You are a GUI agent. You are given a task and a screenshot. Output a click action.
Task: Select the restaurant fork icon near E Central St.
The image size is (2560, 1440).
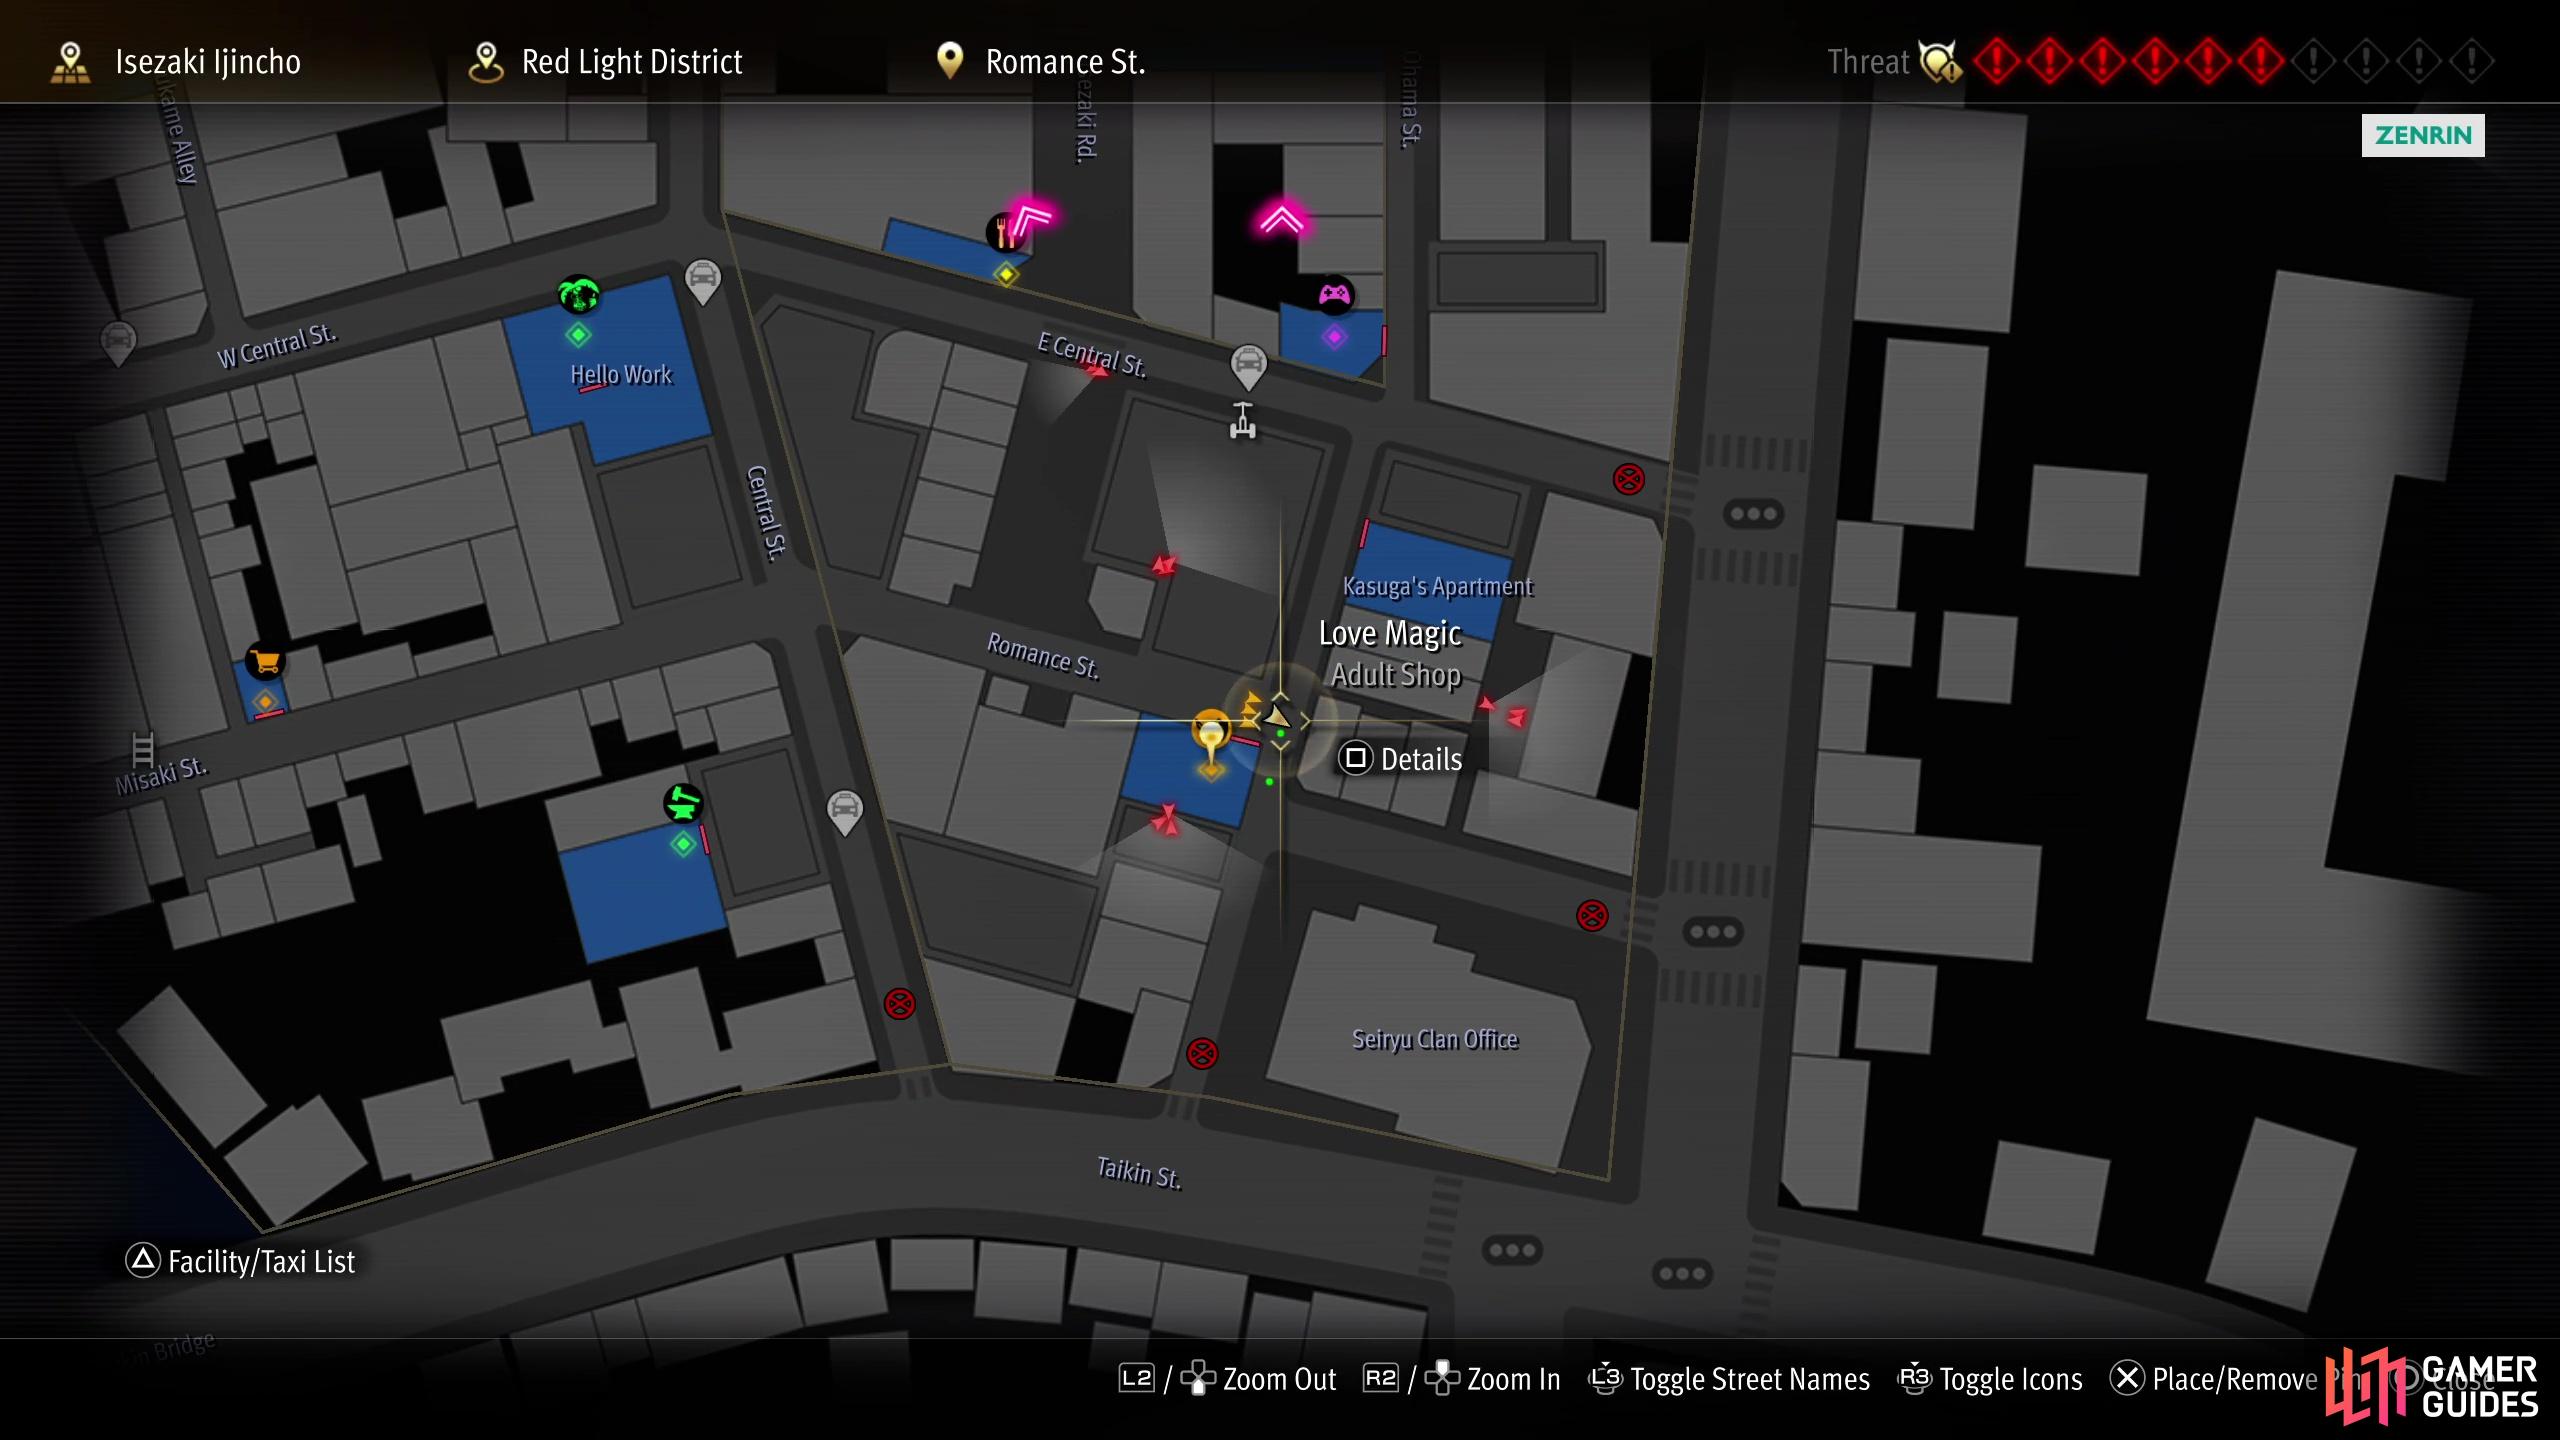[x=1003, y=233]
